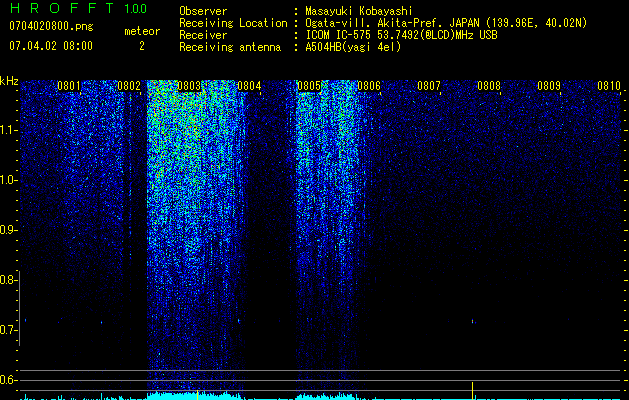
Task: Click the 0.9 frequency axis label
Action: click(x=8, y=230)
